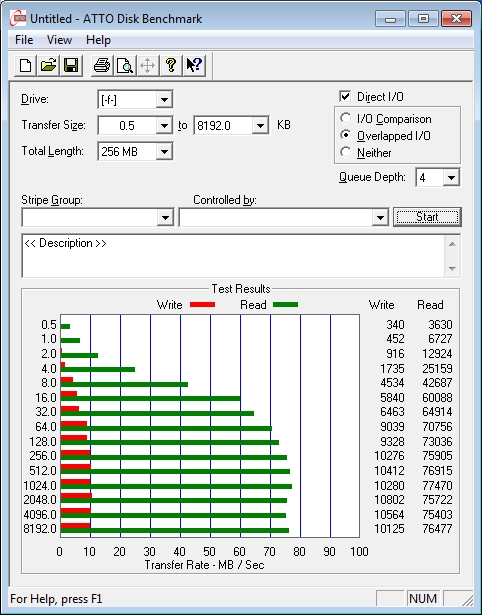This screenshot has width=482, height=615.
Task: Open the File menu
Action: pos(24,40)
